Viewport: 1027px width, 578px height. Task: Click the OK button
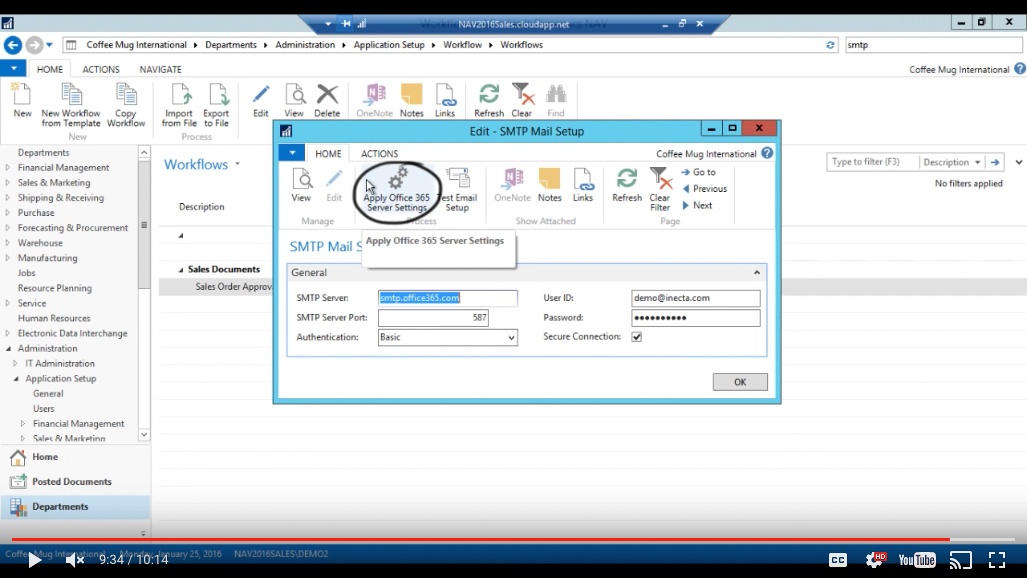tap(740, 382)
